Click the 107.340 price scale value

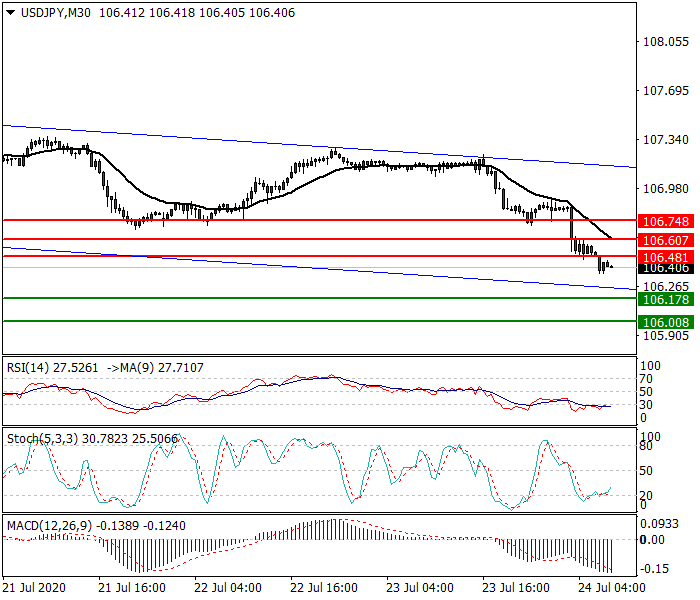pyautogui.click(x=666, y=140)
